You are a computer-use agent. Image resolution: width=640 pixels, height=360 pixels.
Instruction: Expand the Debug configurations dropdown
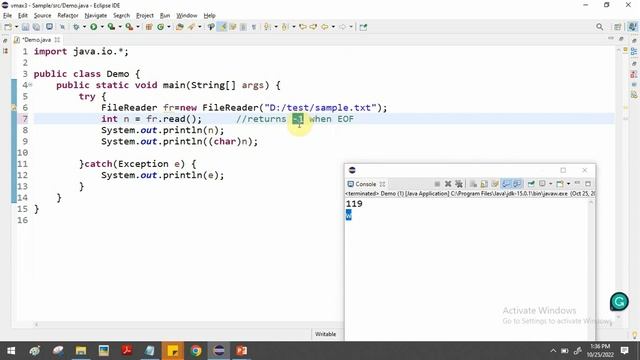click(84, 27)
